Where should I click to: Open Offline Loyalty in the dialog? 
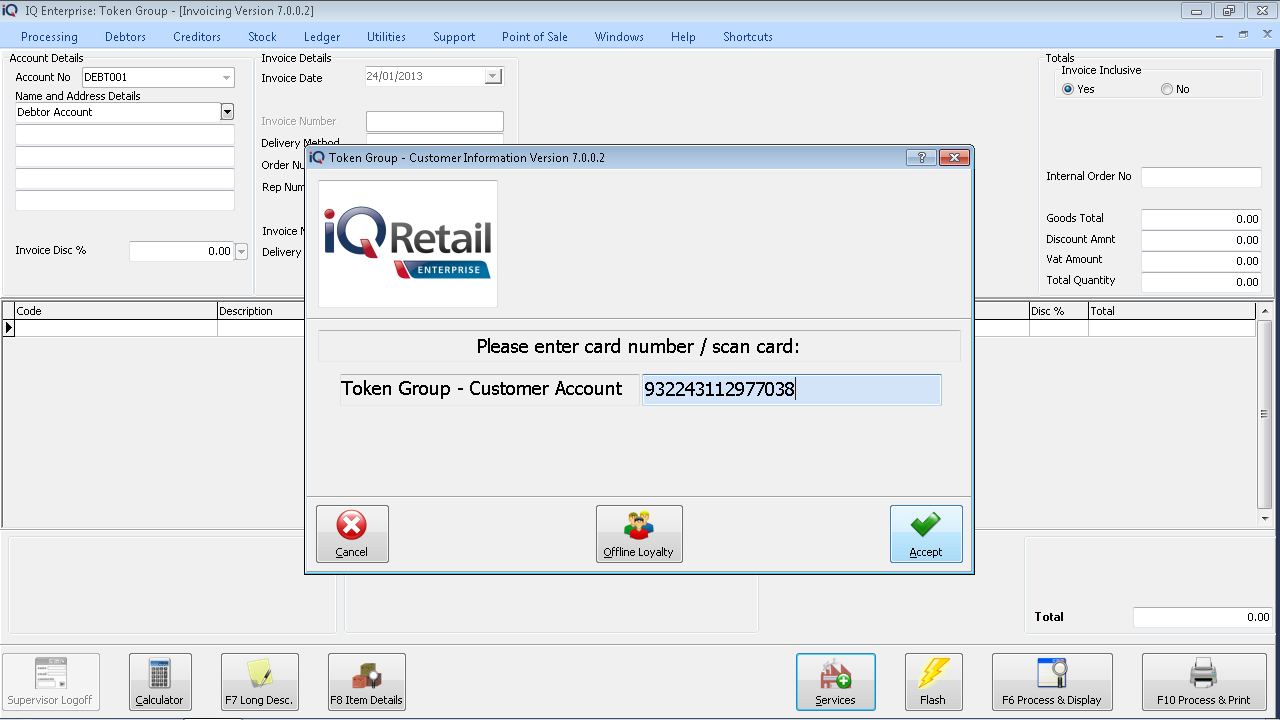639,534
